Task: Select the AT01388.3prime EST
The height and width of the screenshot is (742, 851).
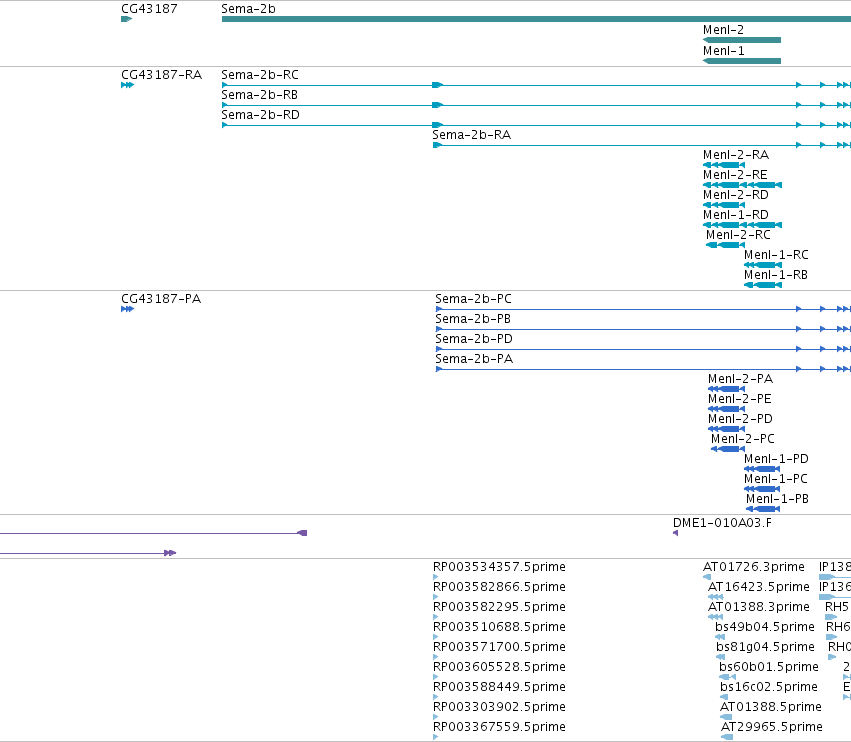Action: 716,617
